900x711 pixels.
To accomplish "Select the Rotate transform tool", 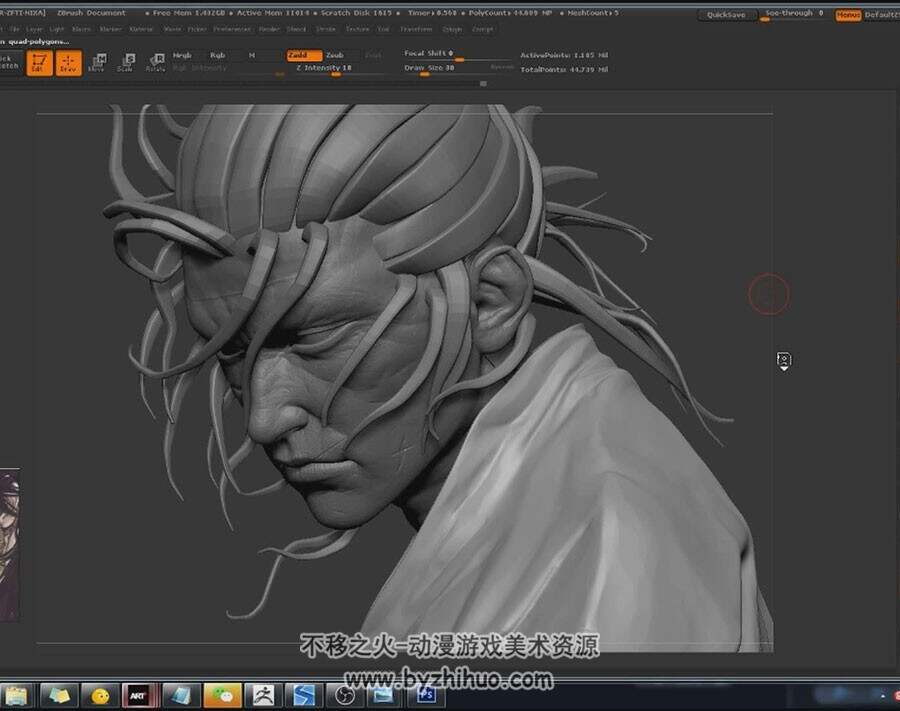I will 156,63.
